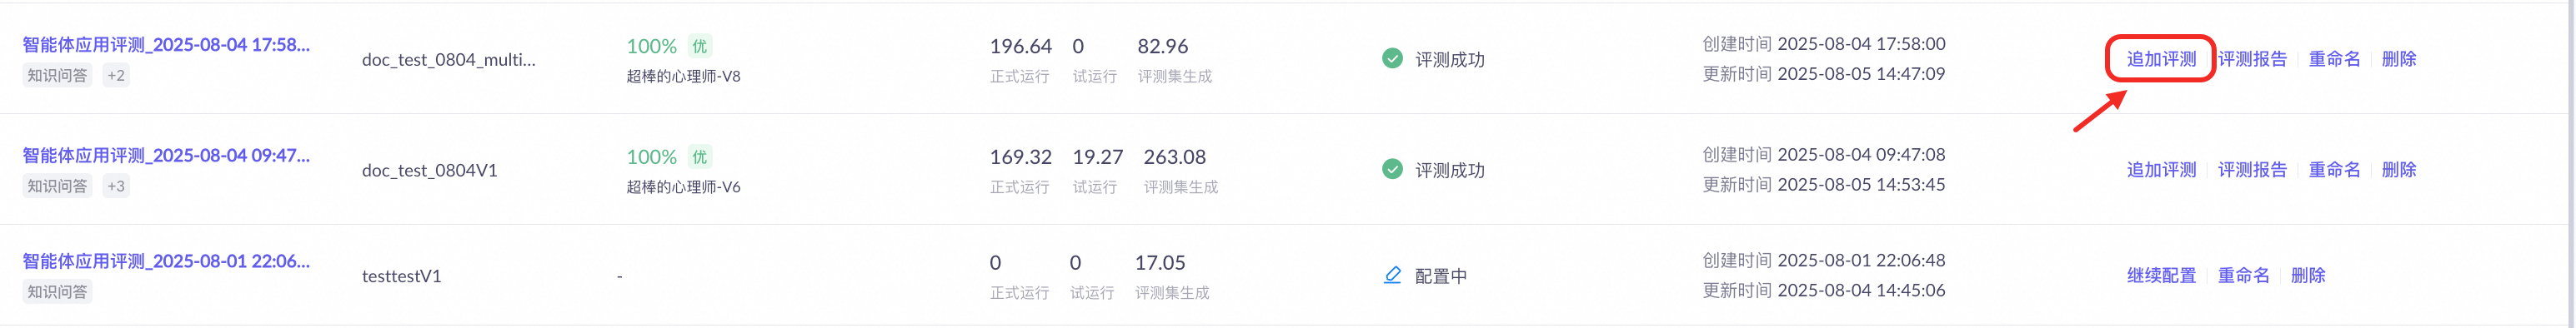Viewport: 2576px width, 328px height.
Task: Click 继续配置 for testtestV1 row
Action: pos(2161,275)
